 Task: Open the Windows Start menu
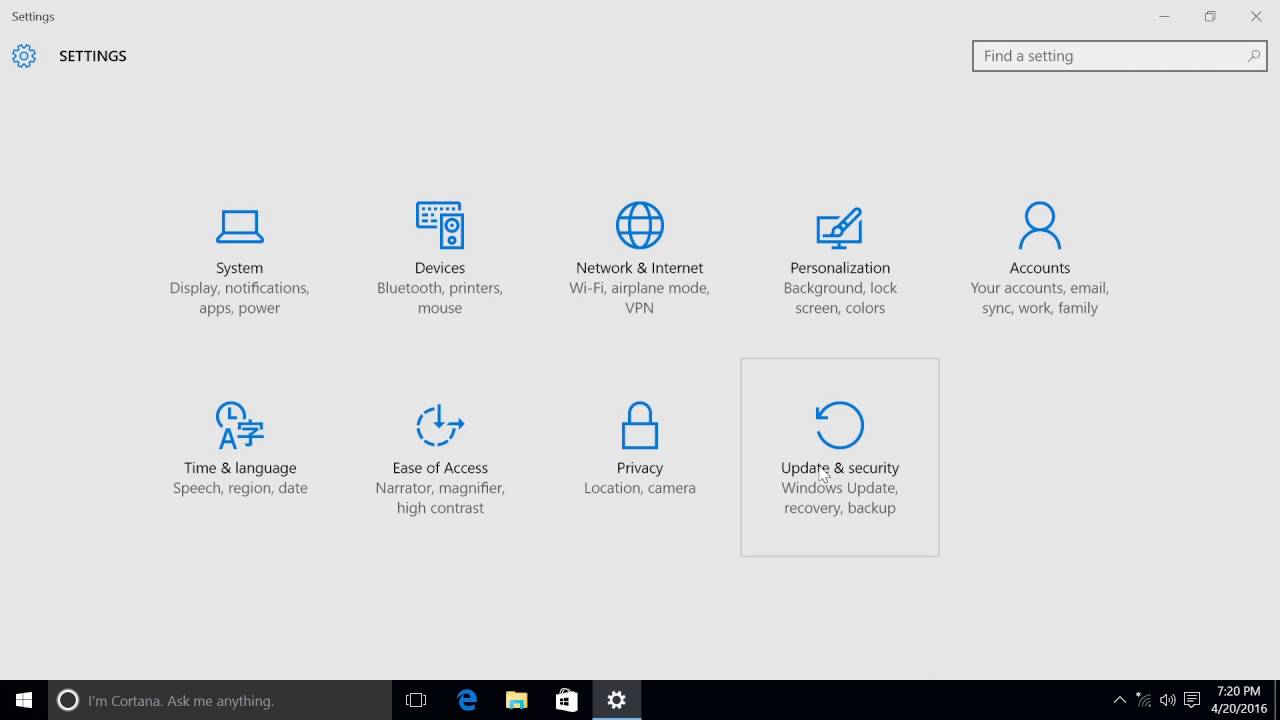pos(24,700)
